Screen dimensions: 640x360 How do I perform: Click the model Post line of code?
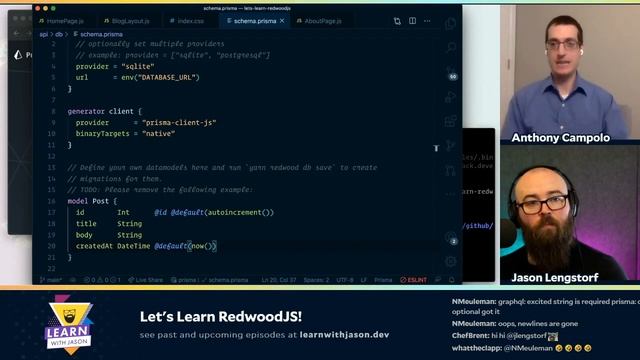[x=92, y=201]
